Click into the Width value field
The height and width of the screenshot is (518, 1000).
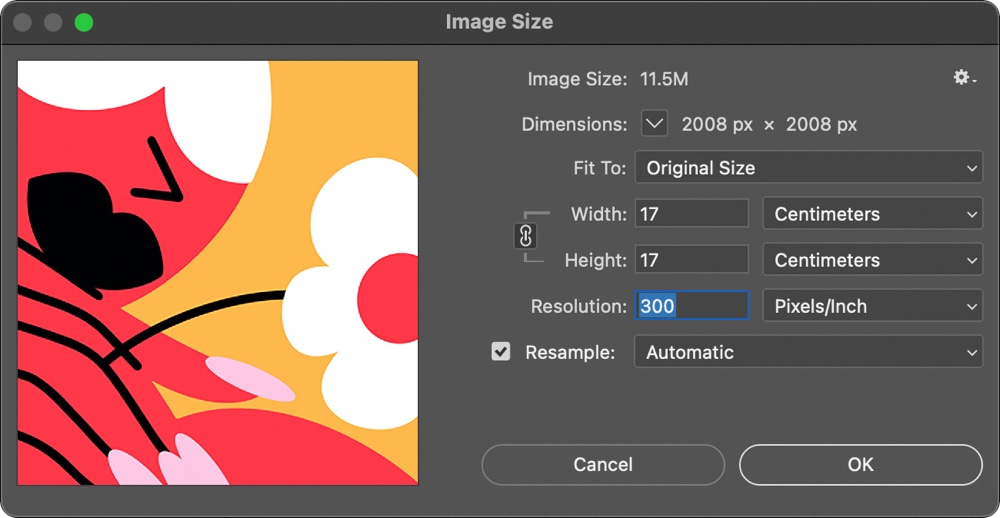coord(691,214)
